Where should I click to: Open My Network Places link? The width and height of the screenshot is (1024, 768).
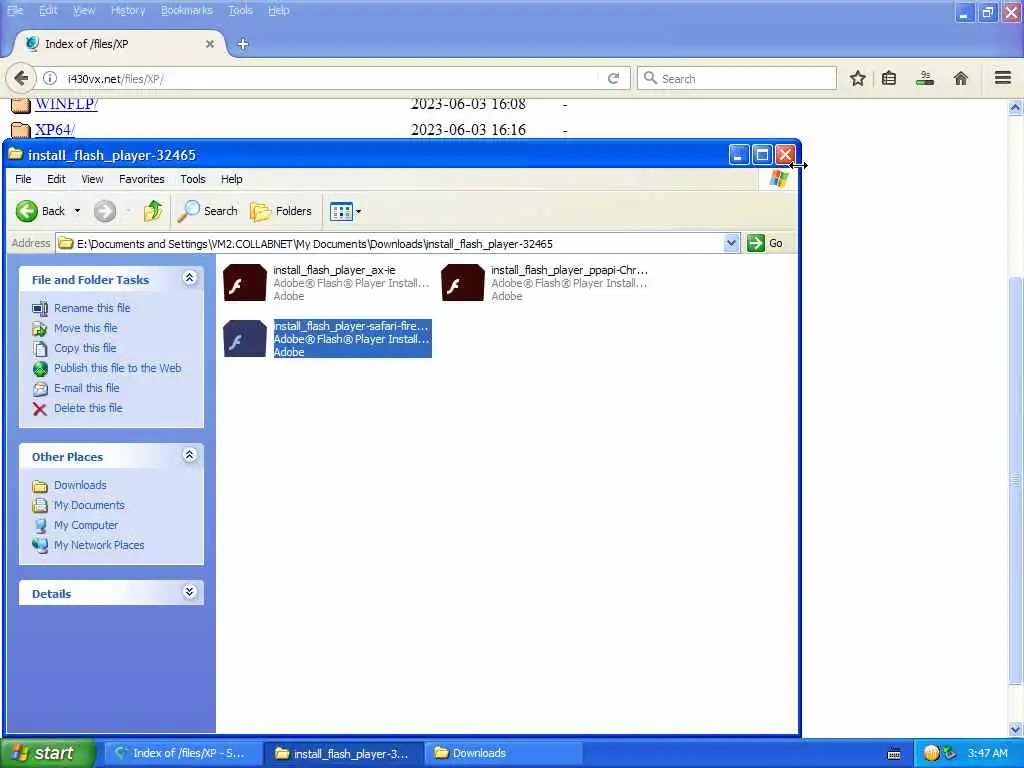click(x=99, y=545)
